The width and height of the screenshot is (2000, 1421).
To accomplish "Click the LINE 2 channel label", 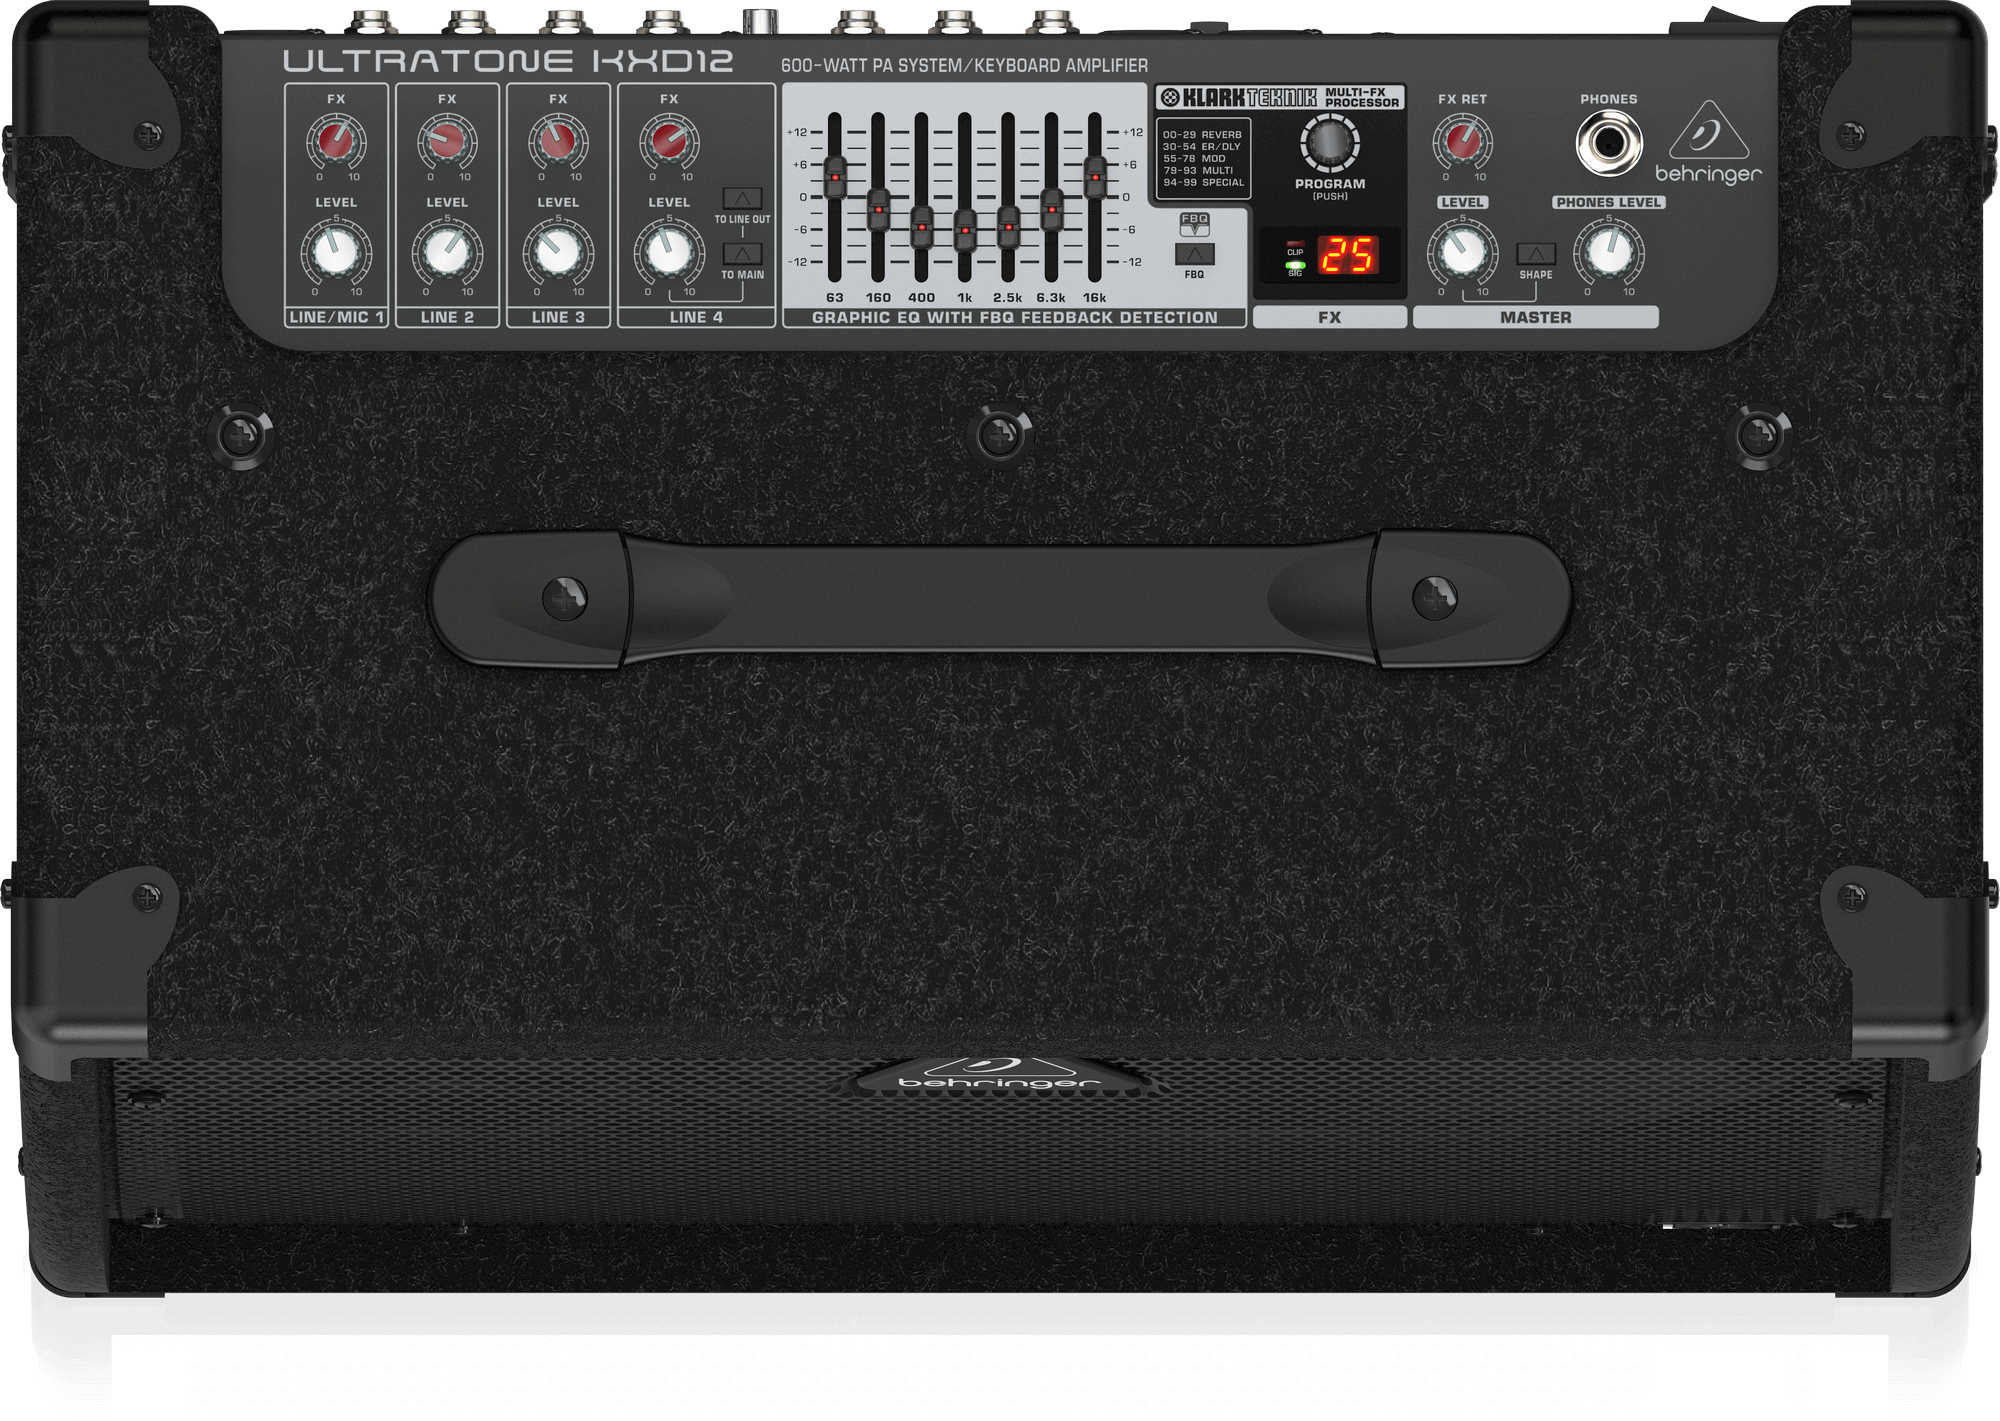I will 447,317.
